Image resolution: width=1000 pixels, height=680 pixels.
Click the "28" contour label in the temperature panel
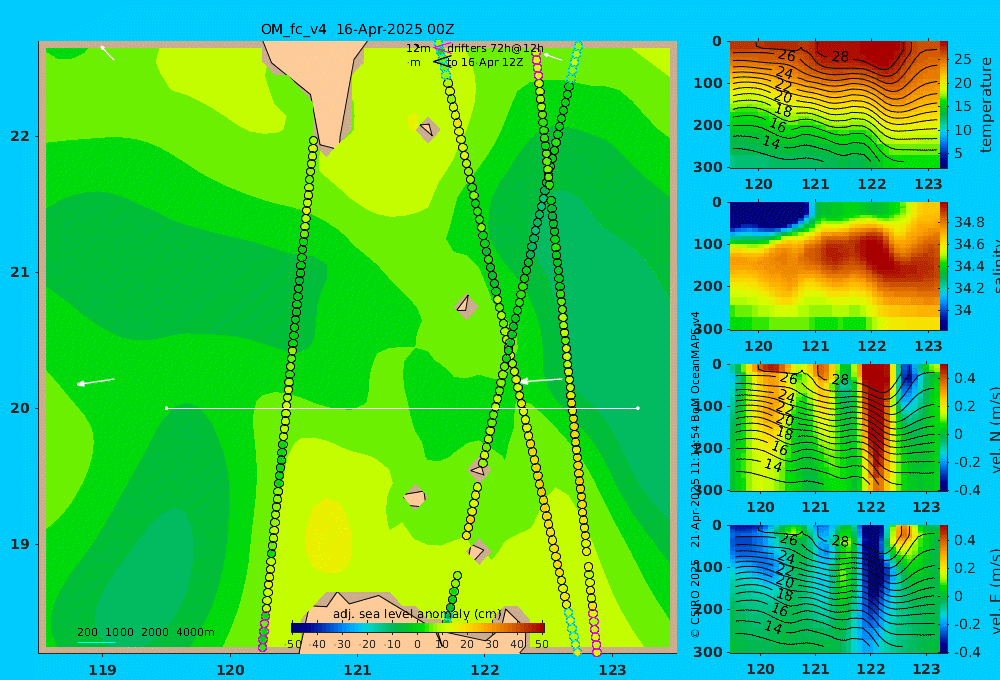pos(840,57)
